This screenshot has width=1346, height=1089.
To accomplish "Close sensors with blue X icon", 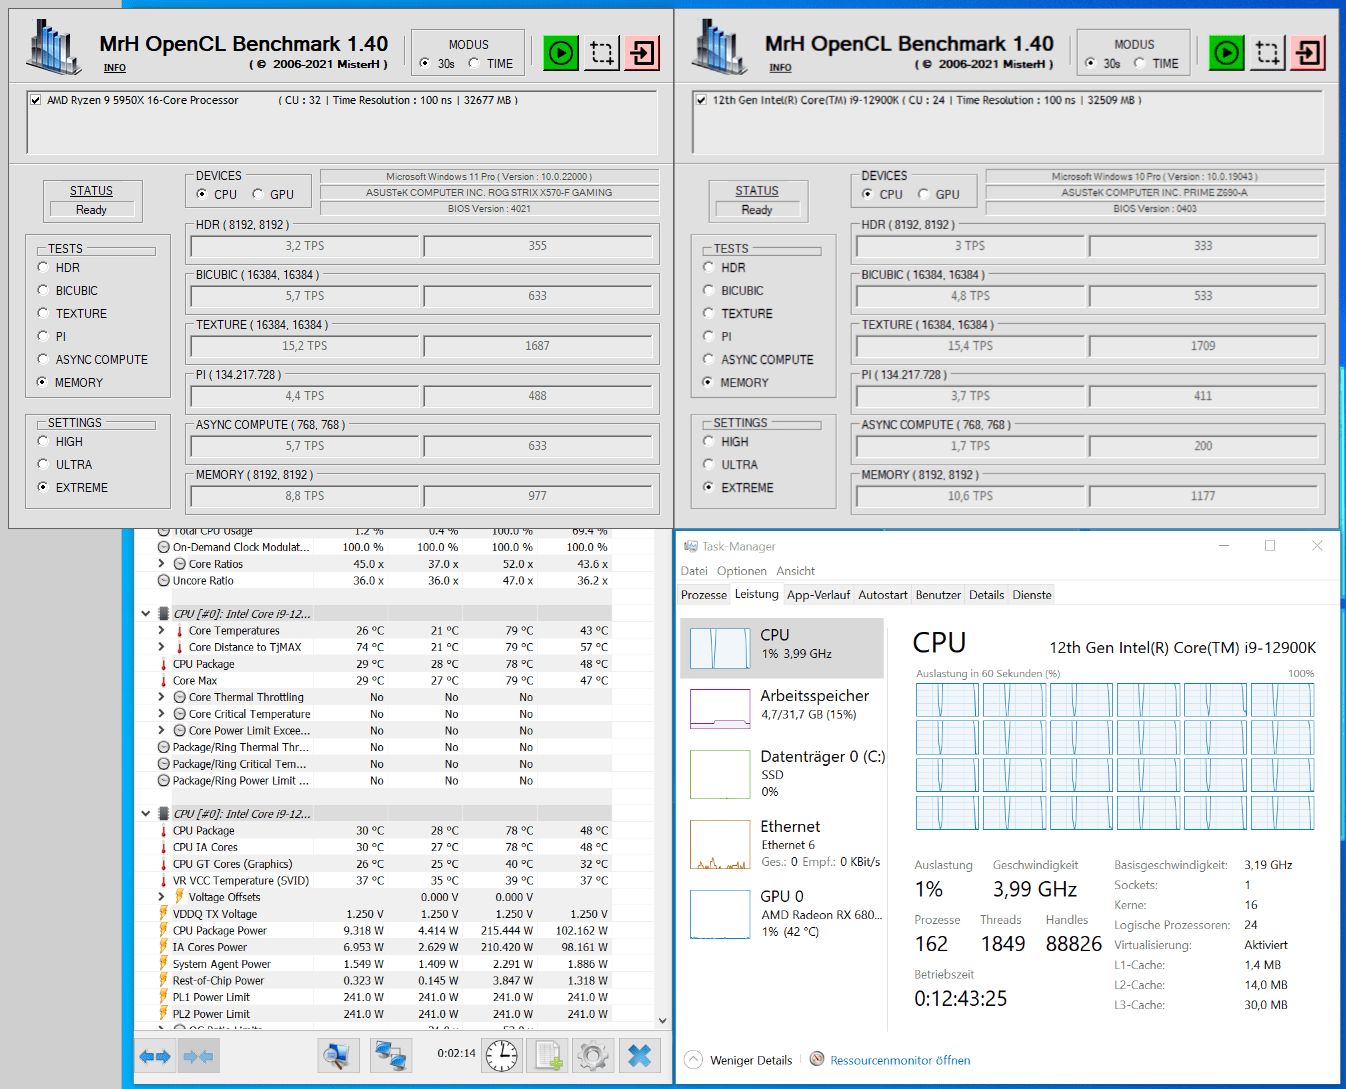I will [640, 1055].
